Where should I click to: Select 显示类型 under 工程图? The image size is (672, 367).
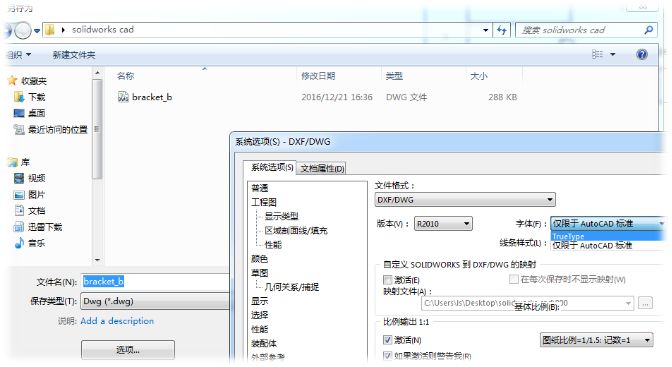click(281, 216)
